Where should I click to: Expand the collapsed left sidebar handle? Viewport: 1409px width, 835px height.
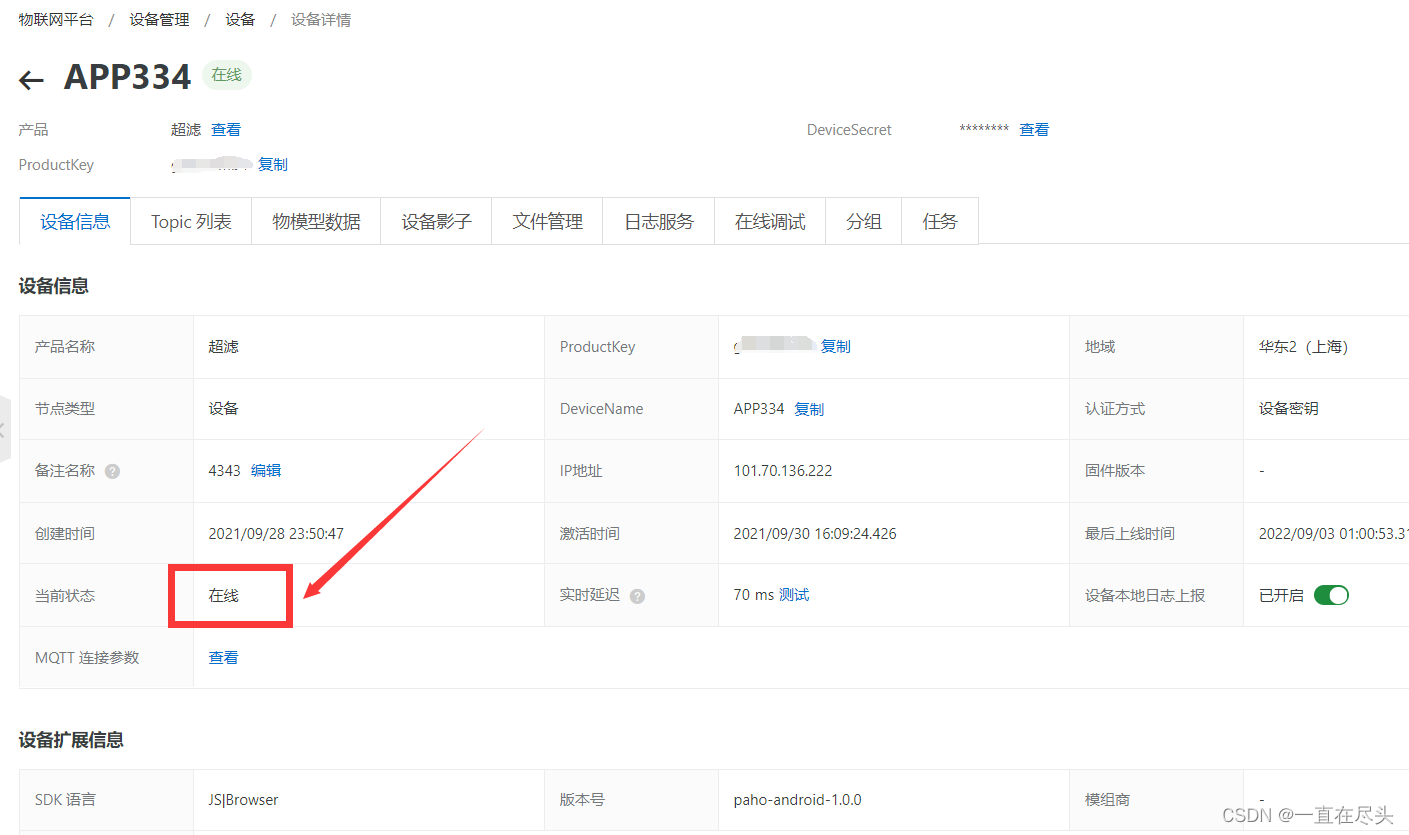[x=4, y=431]
